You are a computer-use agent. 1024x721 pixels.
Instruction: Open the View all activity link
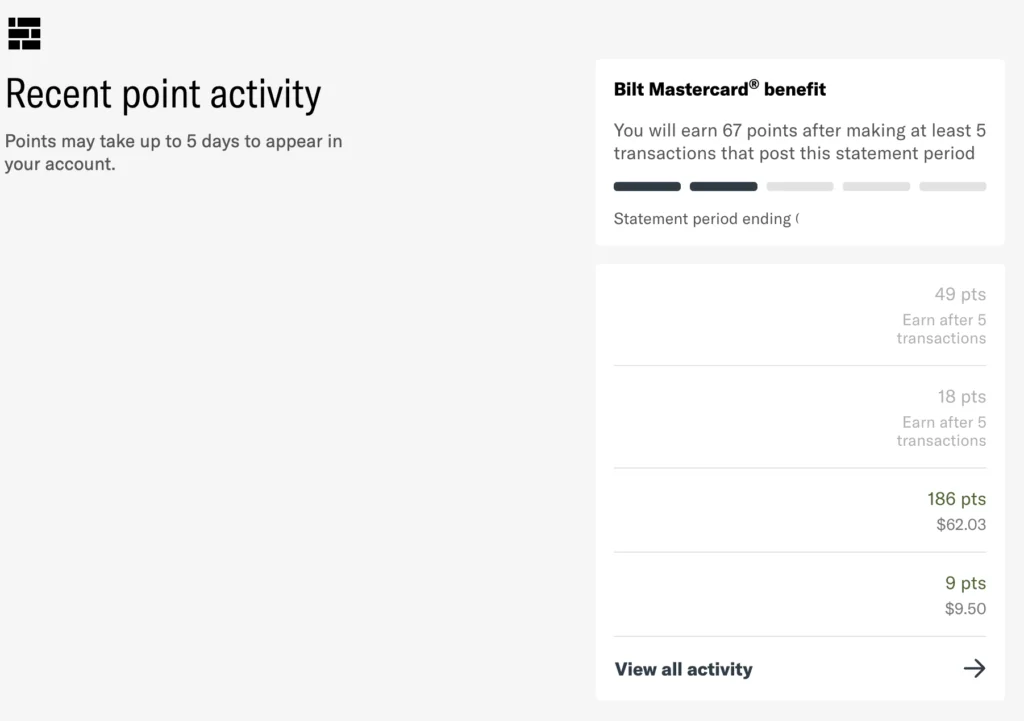683,669
